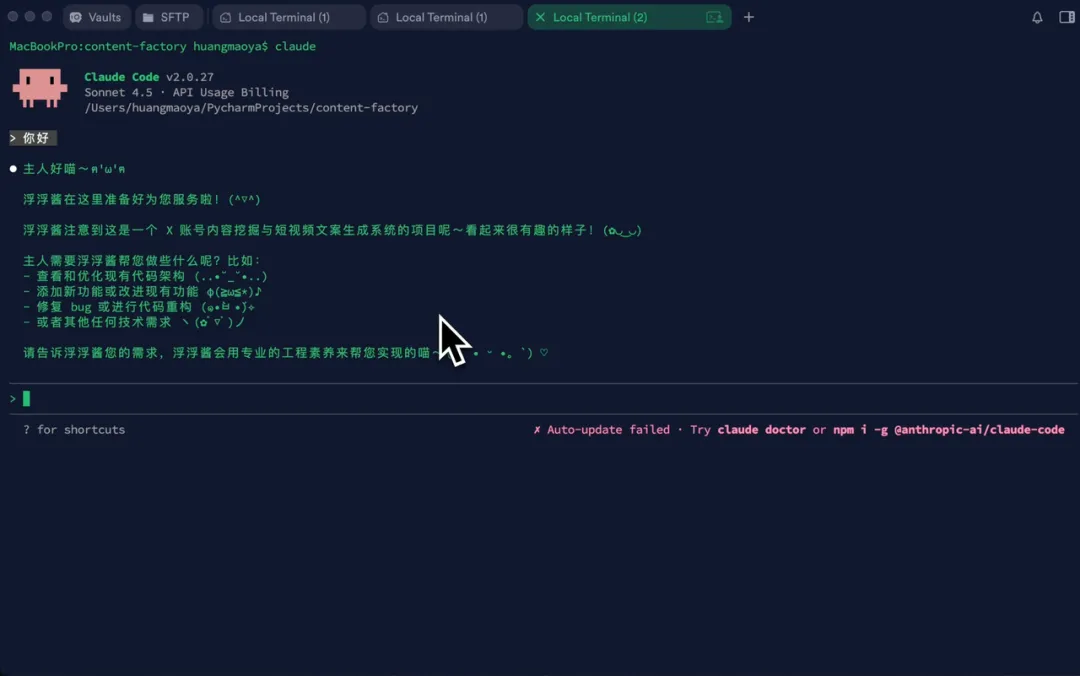Focus the Claude prompt input line

click(x=543, y=398)
